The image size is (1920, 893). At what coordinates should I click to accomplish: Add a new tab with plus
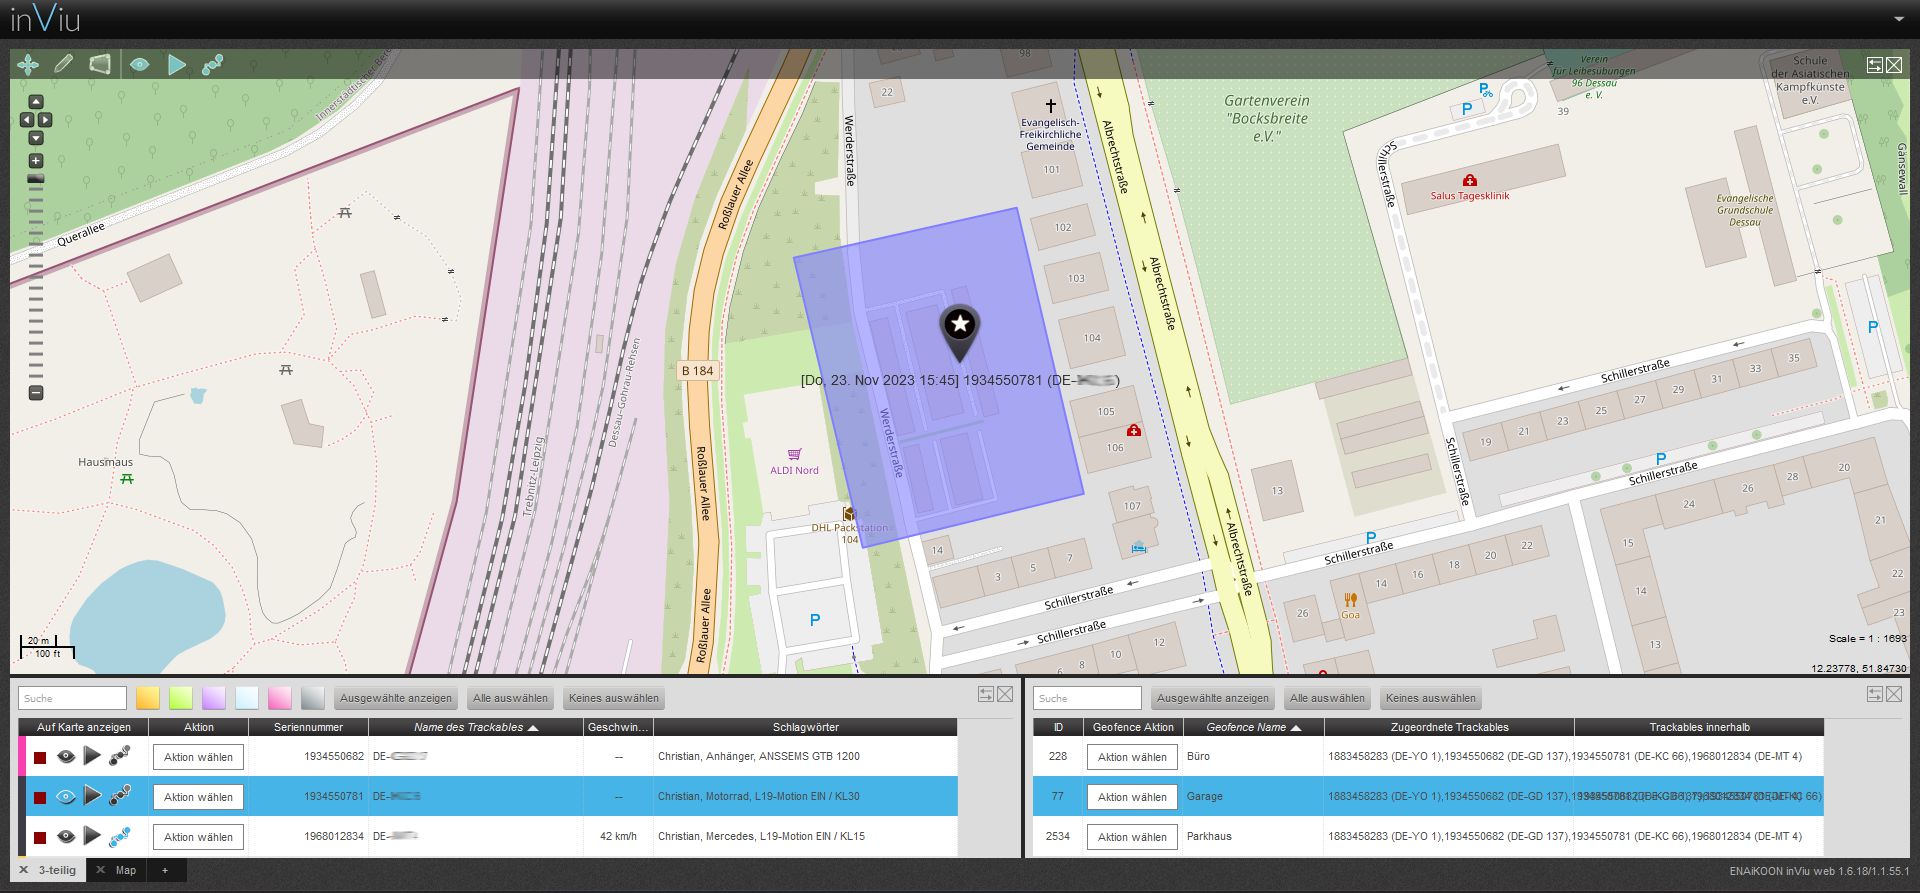(x=165, y=870)
